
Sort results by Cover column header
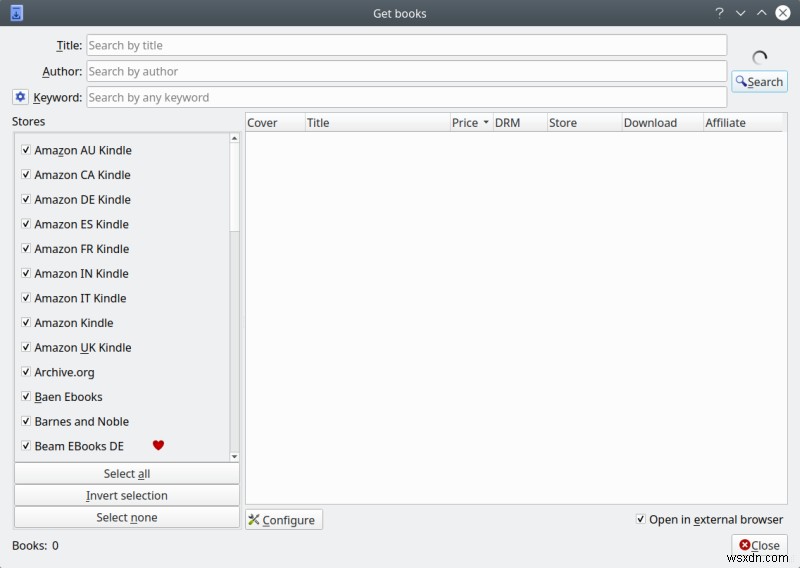click(275, 122)
